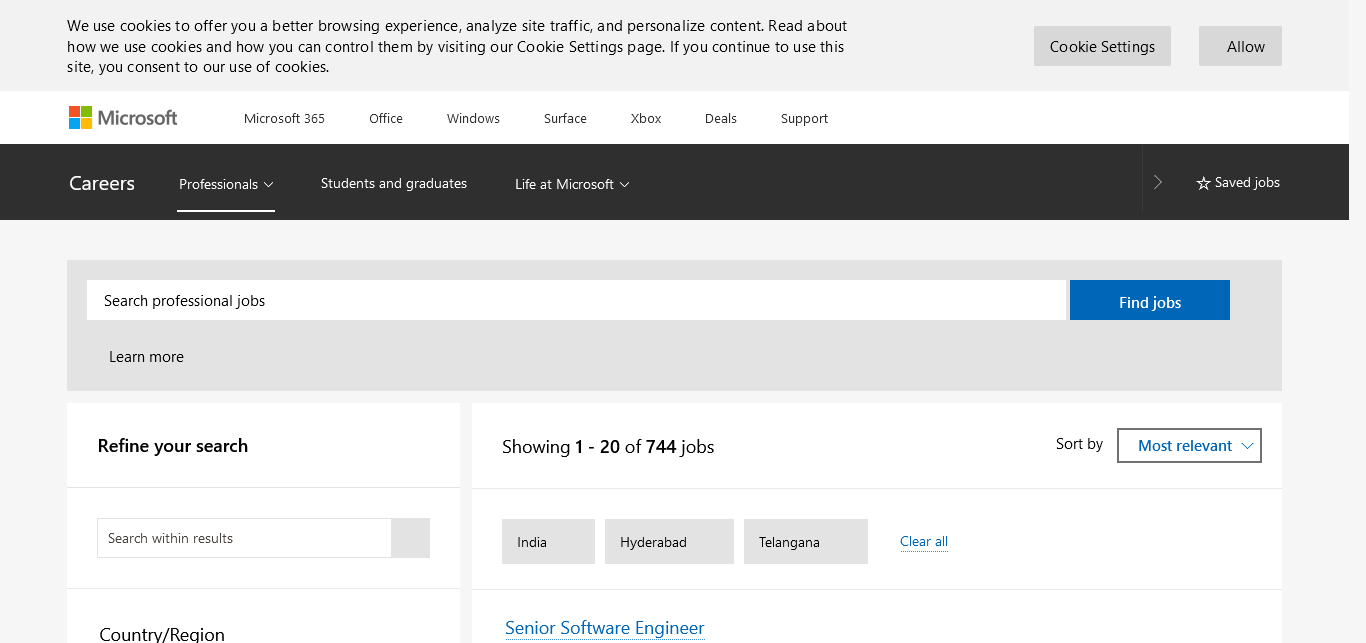Image resolution: width=1366 pixels, height=643 pixels.
Task: Expand the Professionals menu
Action: pos(226,184)
